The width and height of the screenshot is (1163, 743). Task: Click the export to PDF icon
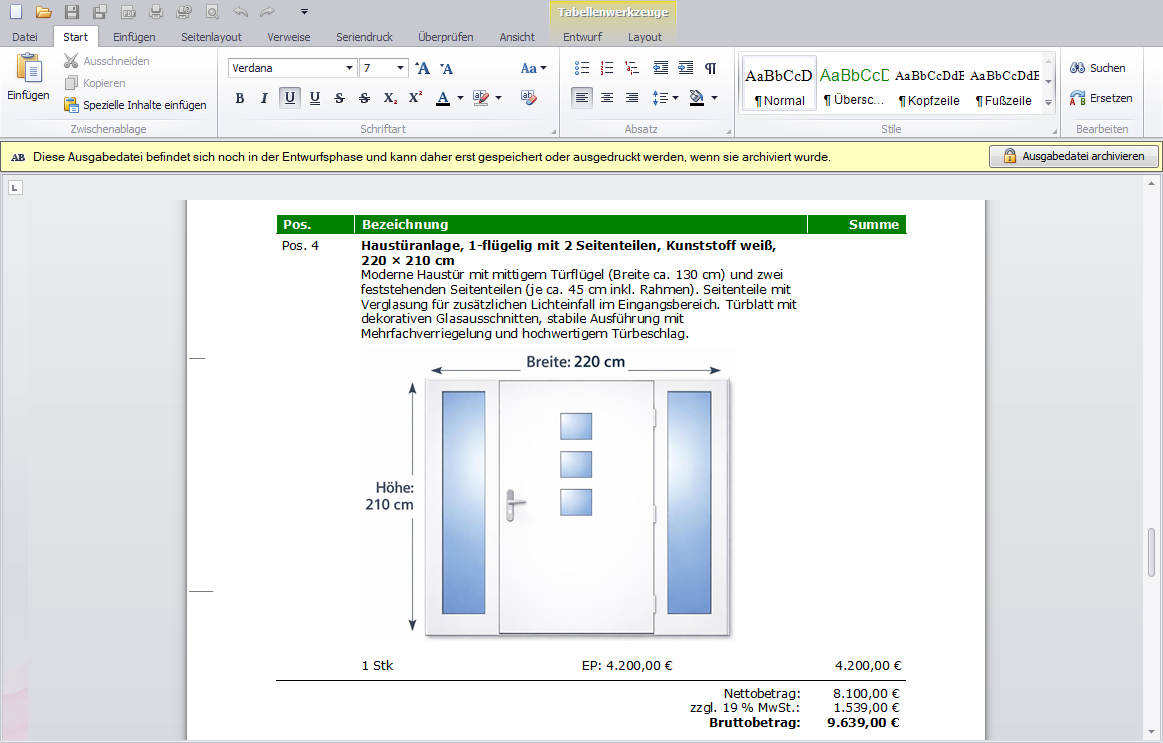tap(128, 12)
